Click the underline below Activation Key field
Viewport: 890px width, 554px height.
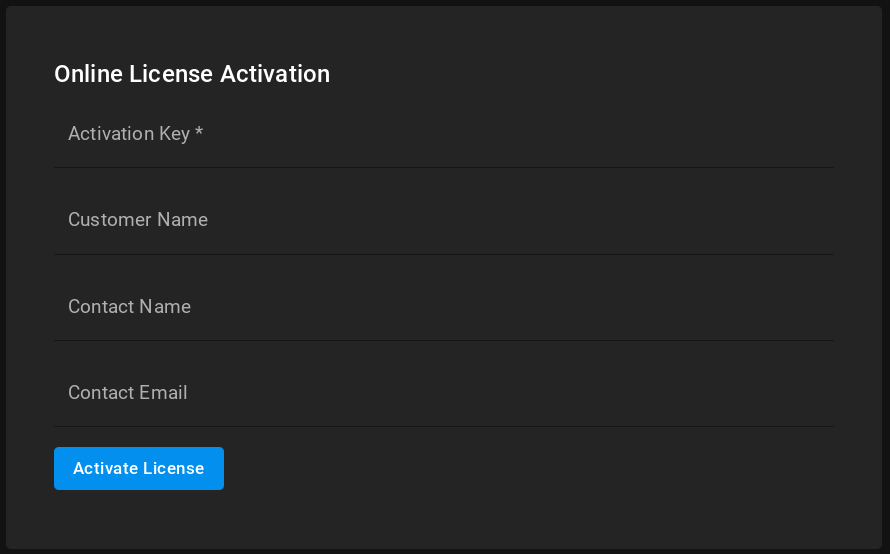(444, 167)
